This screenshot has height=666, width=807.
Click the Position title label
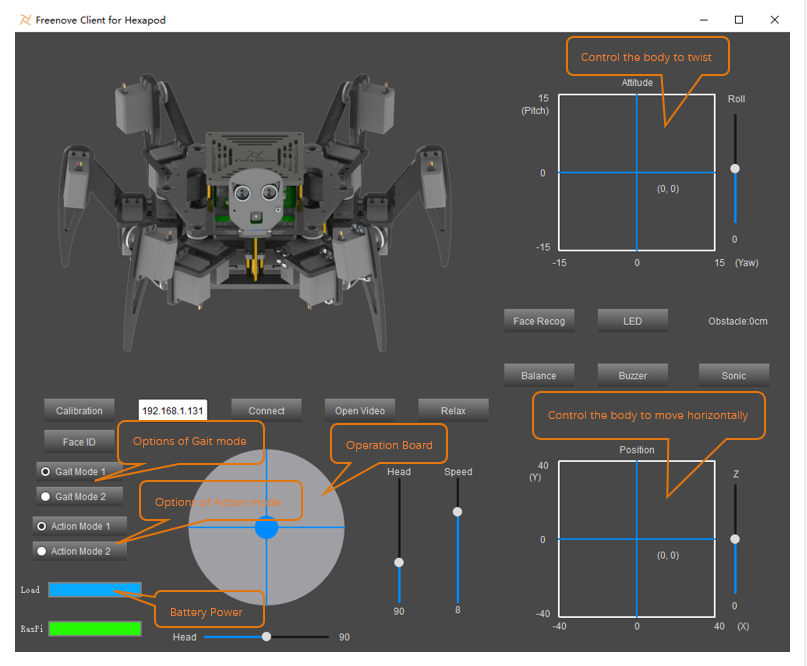pos(637,450)
